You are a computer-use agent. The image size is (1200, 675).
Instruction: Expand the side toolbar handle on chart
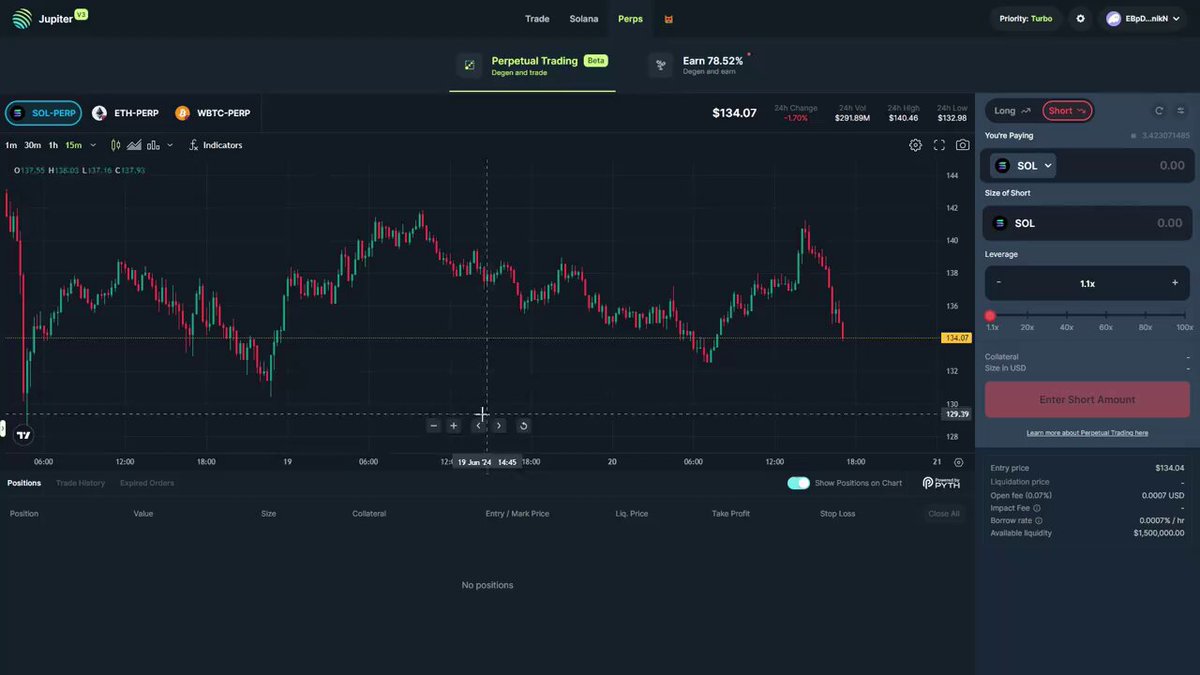2,429
